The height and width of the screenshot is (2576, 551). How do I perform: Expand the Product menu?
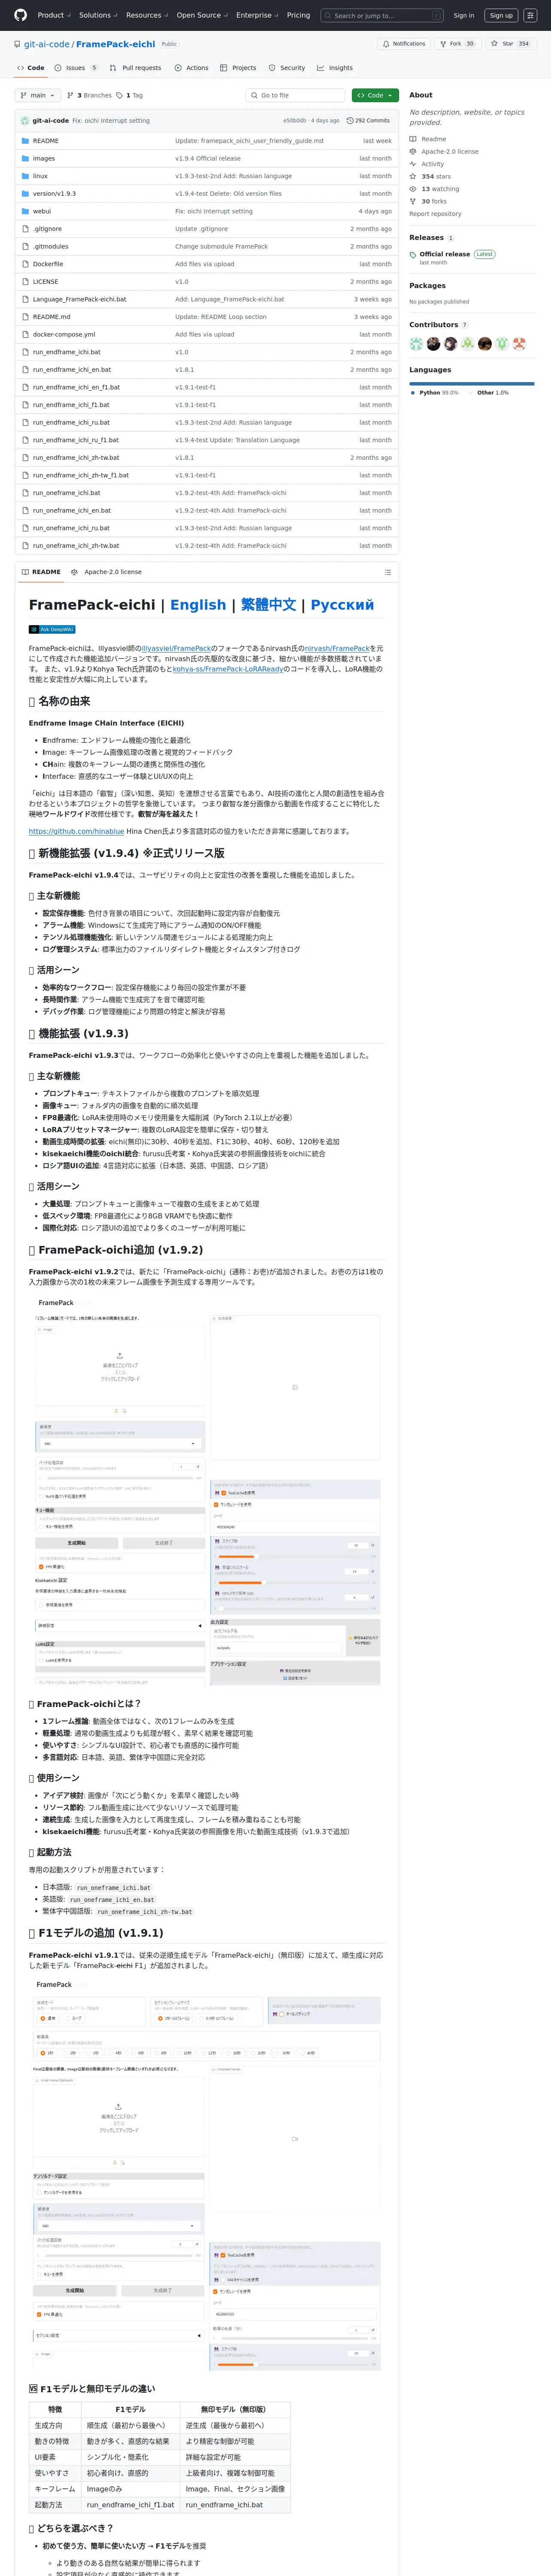coord(53,15)
